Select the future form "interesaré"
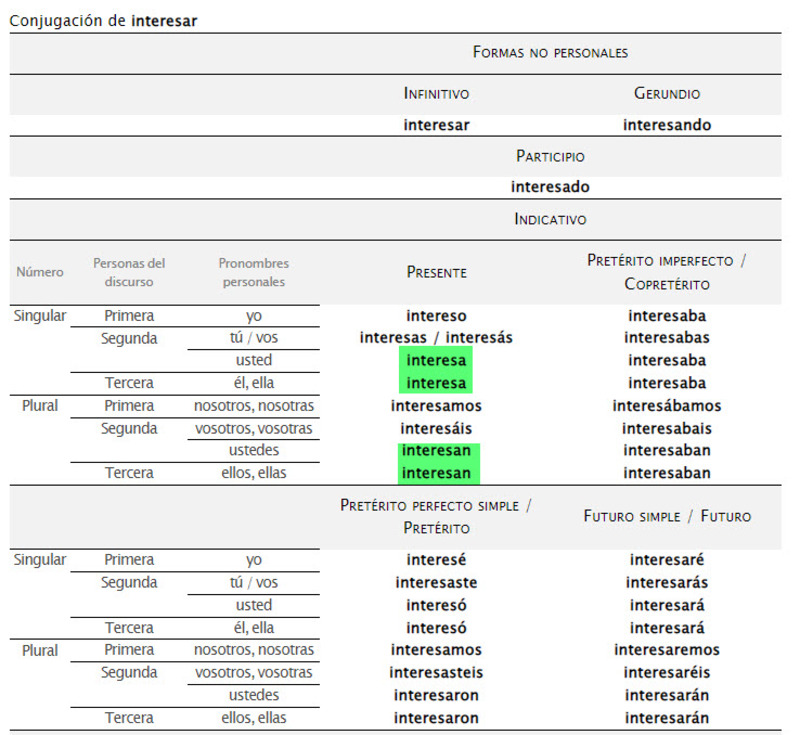This screenshot has width=800, height=735. [x=667, y=560]
